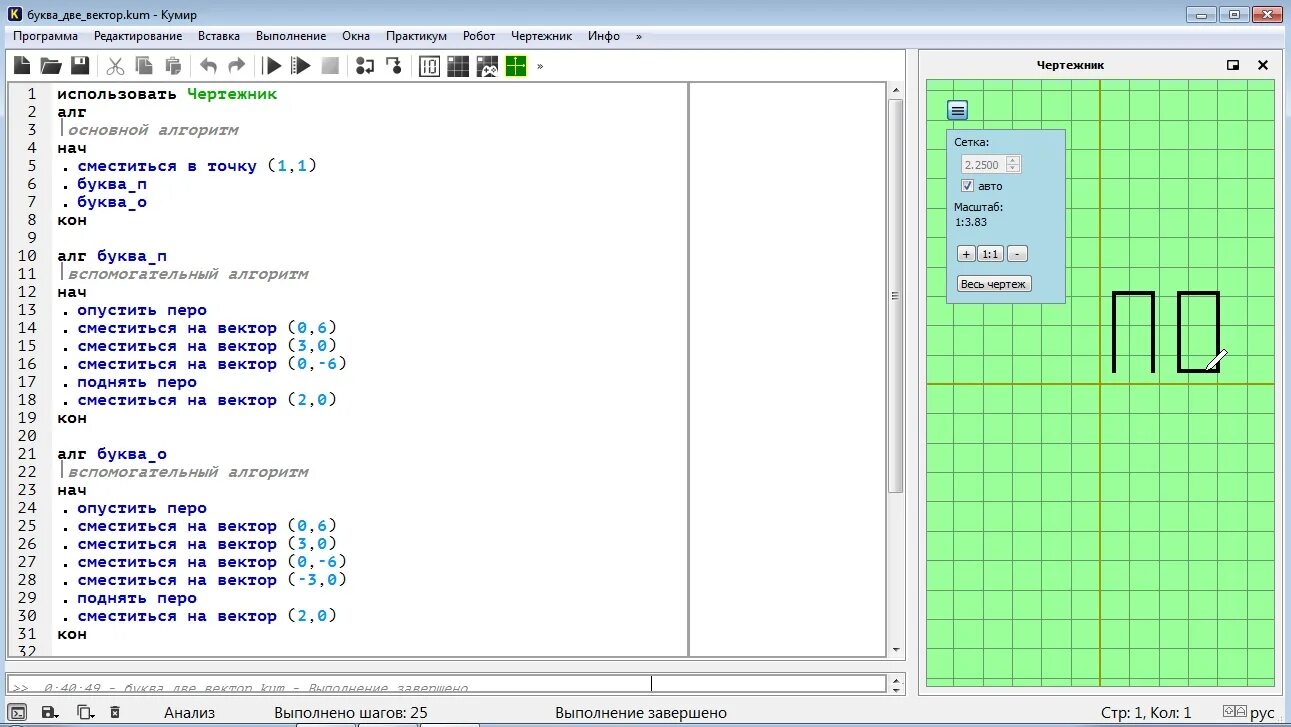The image size is (1291, 727).
Task: Open Практикум menu
Action: tap(416, 36)
